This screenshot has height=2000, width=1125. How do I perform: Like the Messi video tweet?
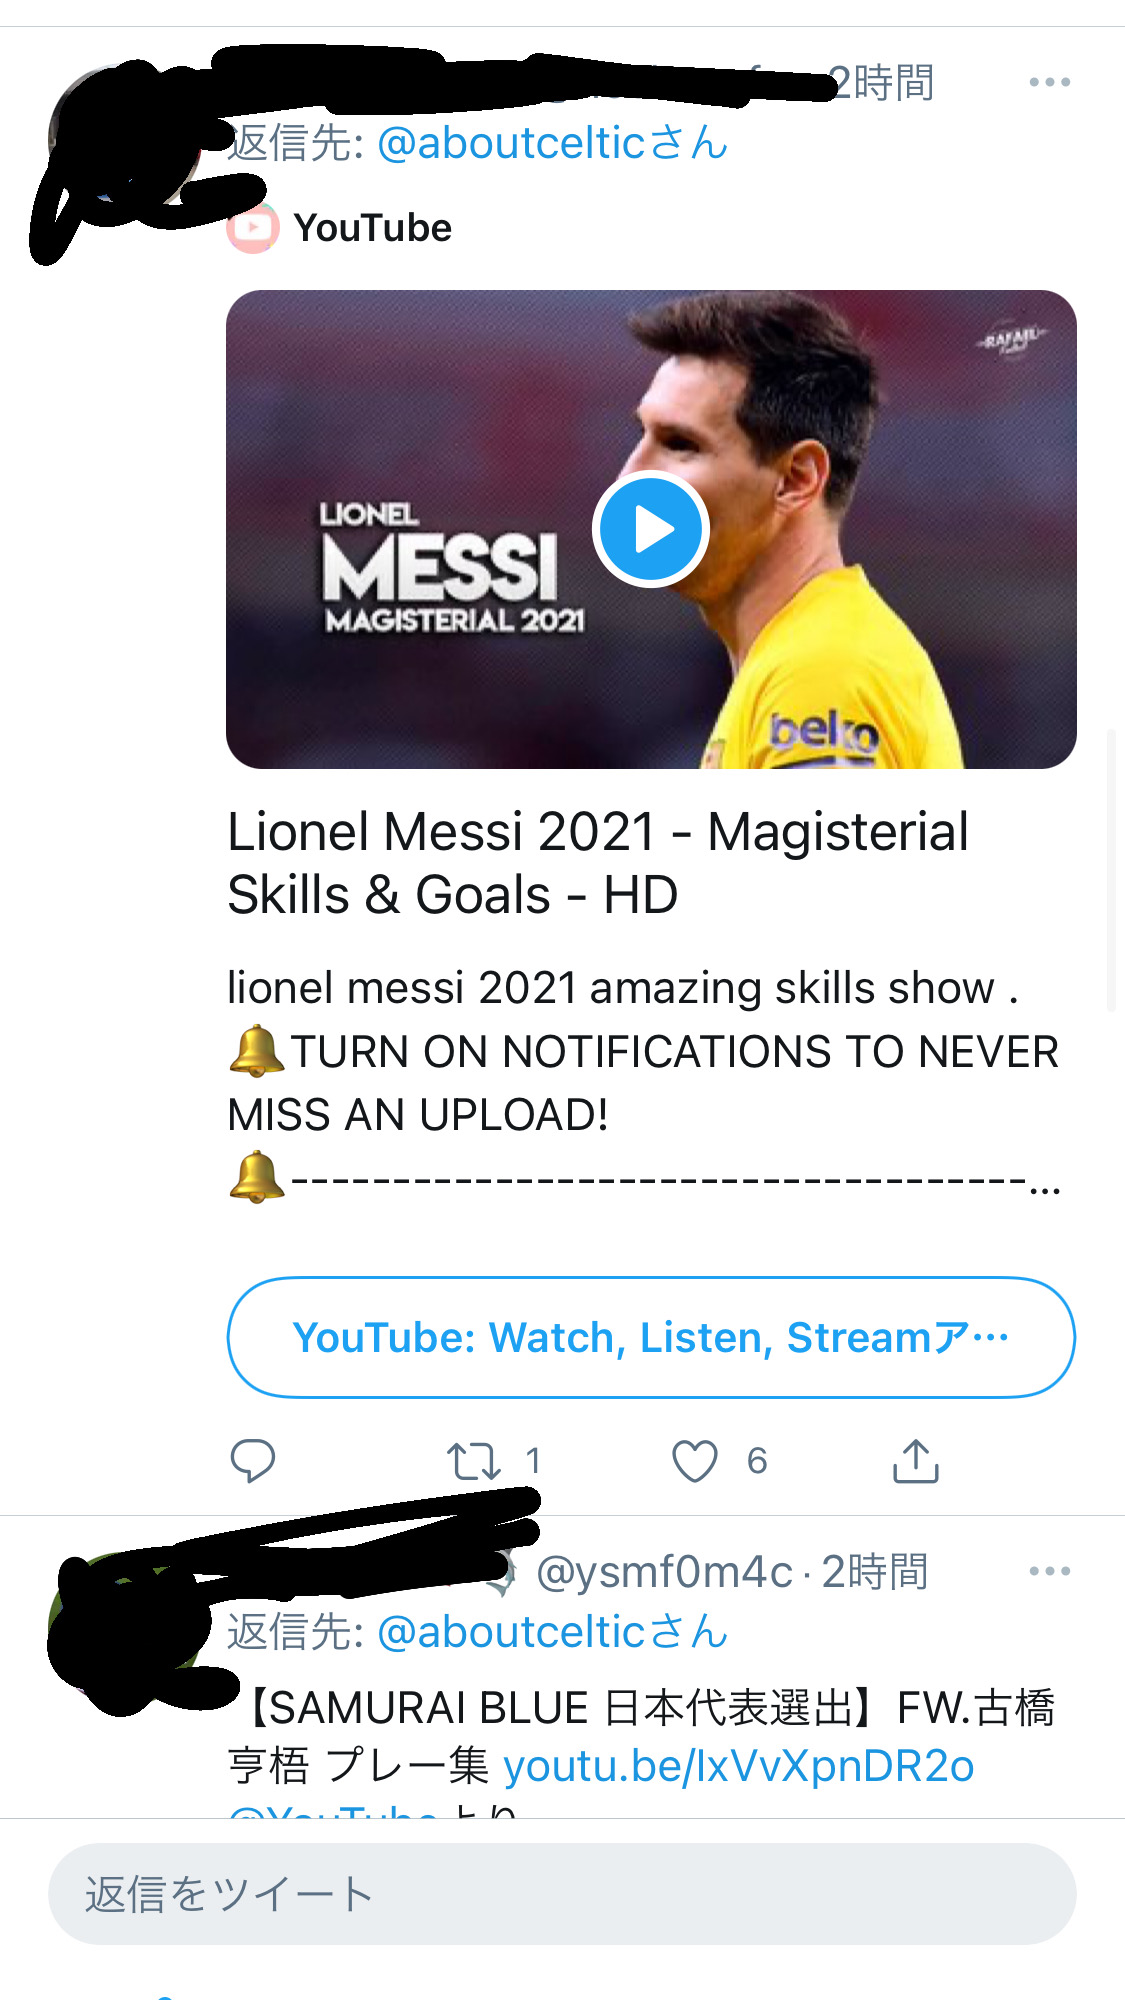(695, 1461)
